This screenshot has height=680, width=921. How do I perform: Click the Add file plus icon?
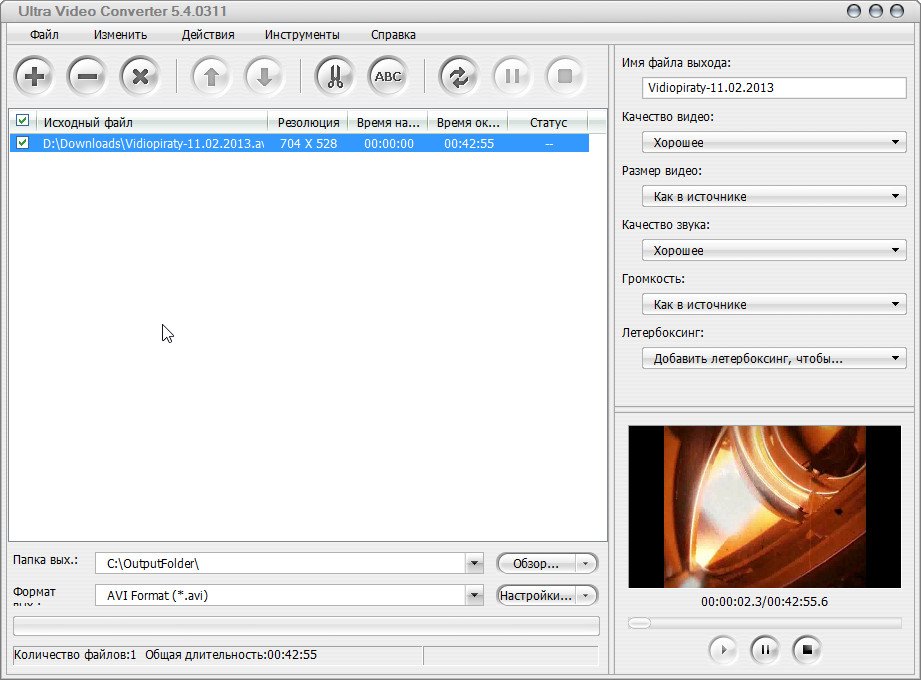click(35, 76)
